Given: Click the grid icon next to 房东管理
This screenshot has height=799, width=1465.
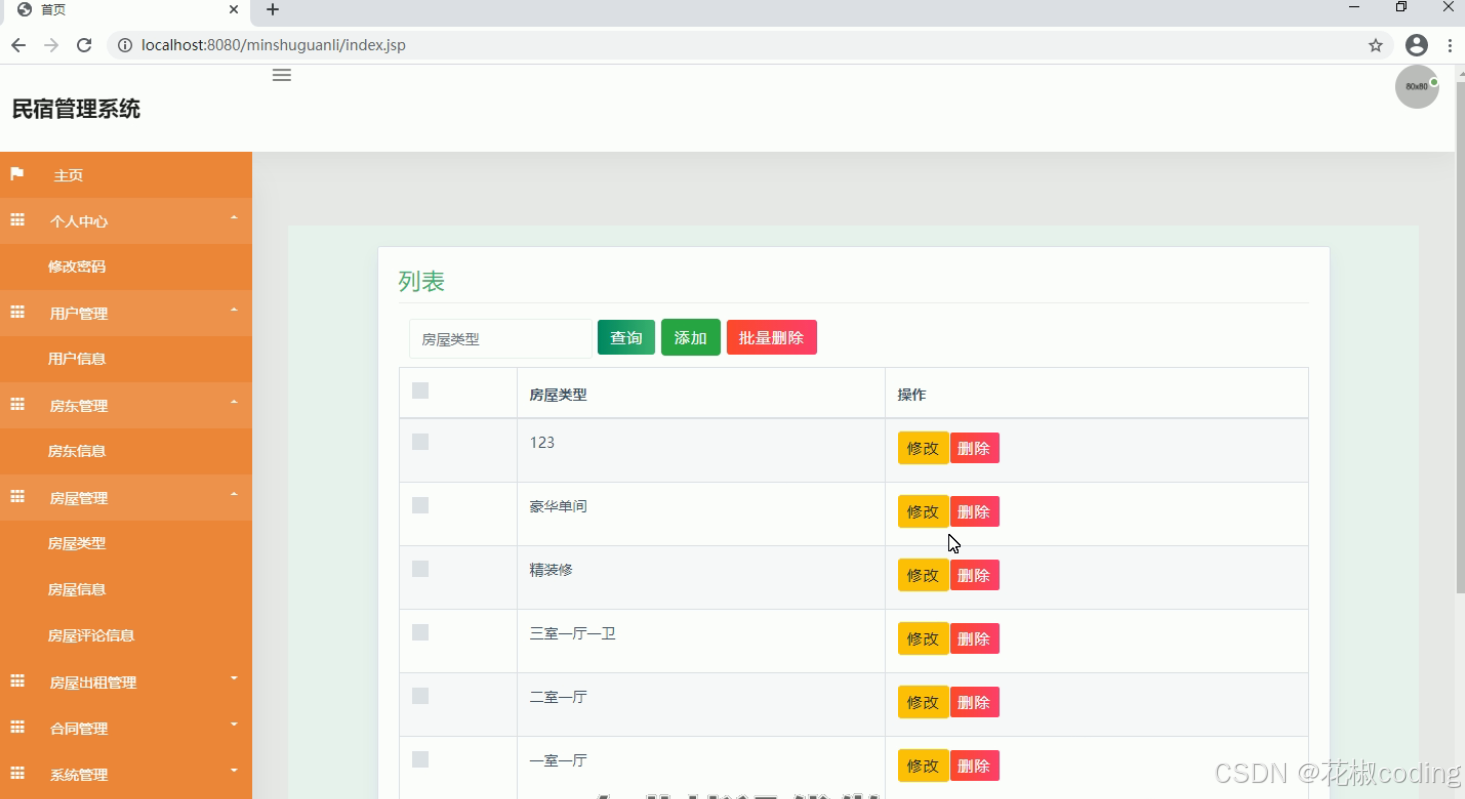Looking at the screenshot, I should point(17,404).
